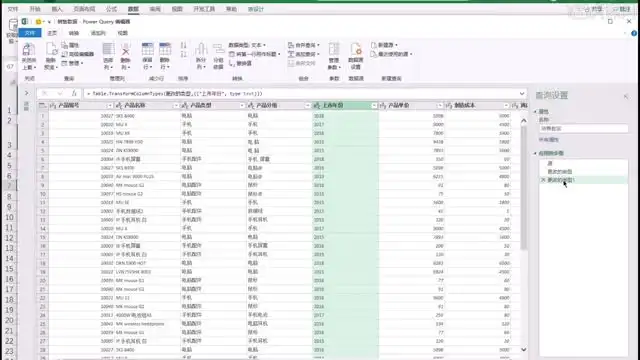640x360 pixels.
Task: Open the 产品单价 column filter dropdown
Action: click(x=440, y=106)
